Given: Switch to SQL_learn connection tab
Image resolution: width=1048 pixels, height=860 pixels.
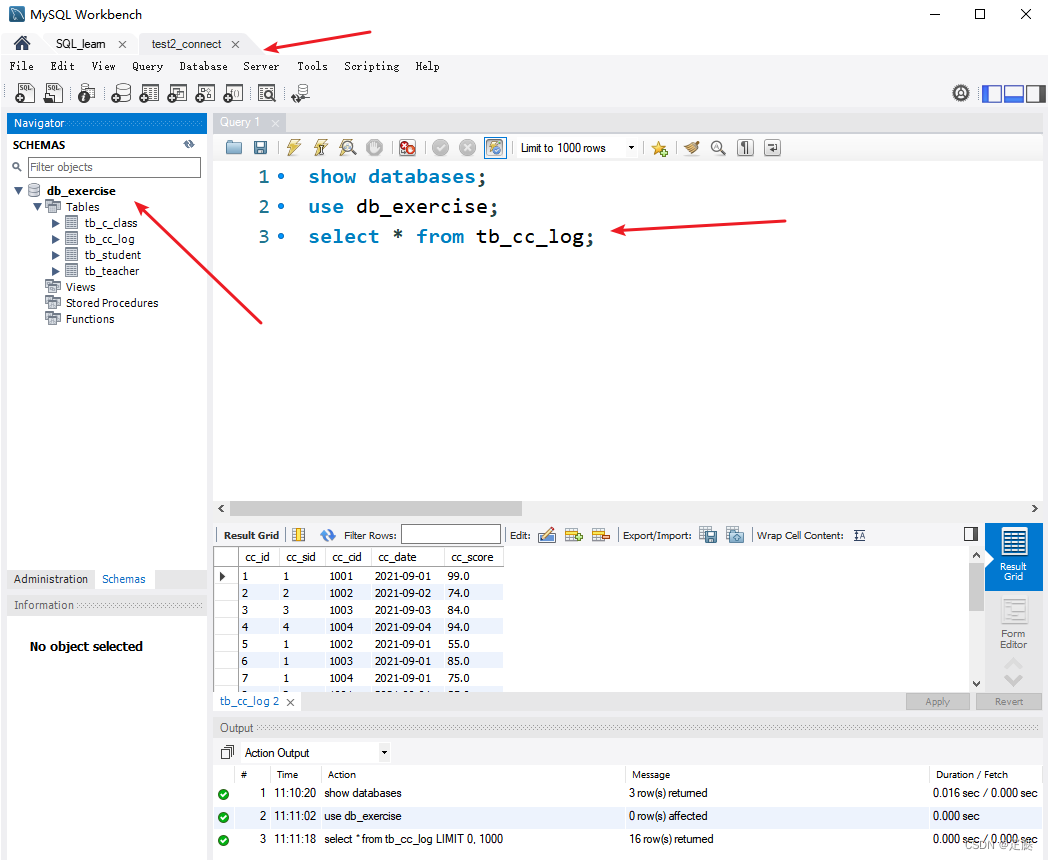Looking at the screenshot, I should (81, 44).
